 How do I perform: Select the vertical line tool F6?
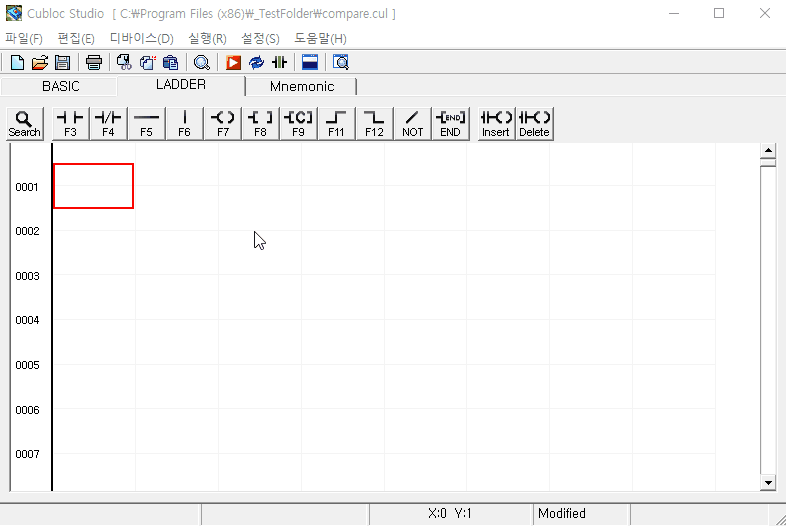184,123
